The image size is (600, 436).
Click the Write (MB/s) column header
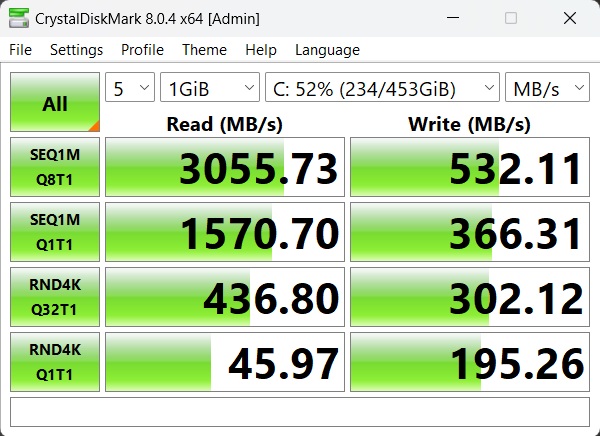[x=470, y=124]
